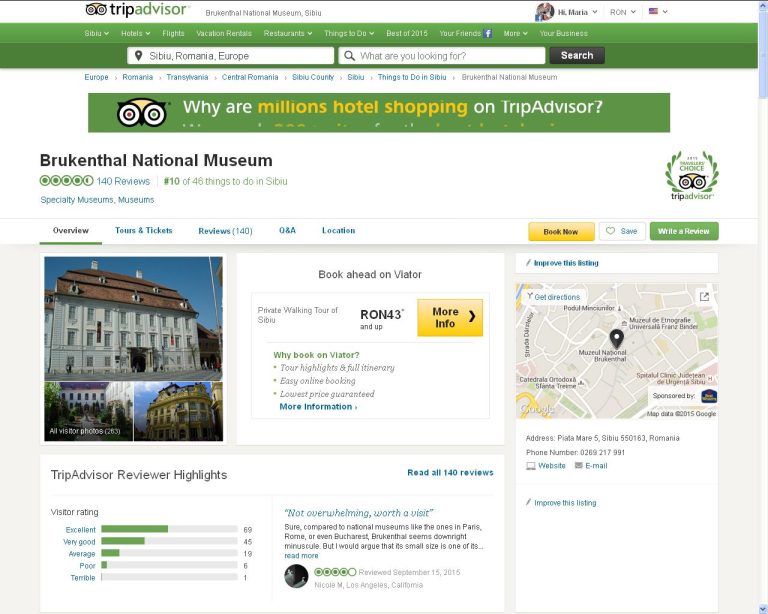Click the magnifier icon in search box

[x=349, y=56]
